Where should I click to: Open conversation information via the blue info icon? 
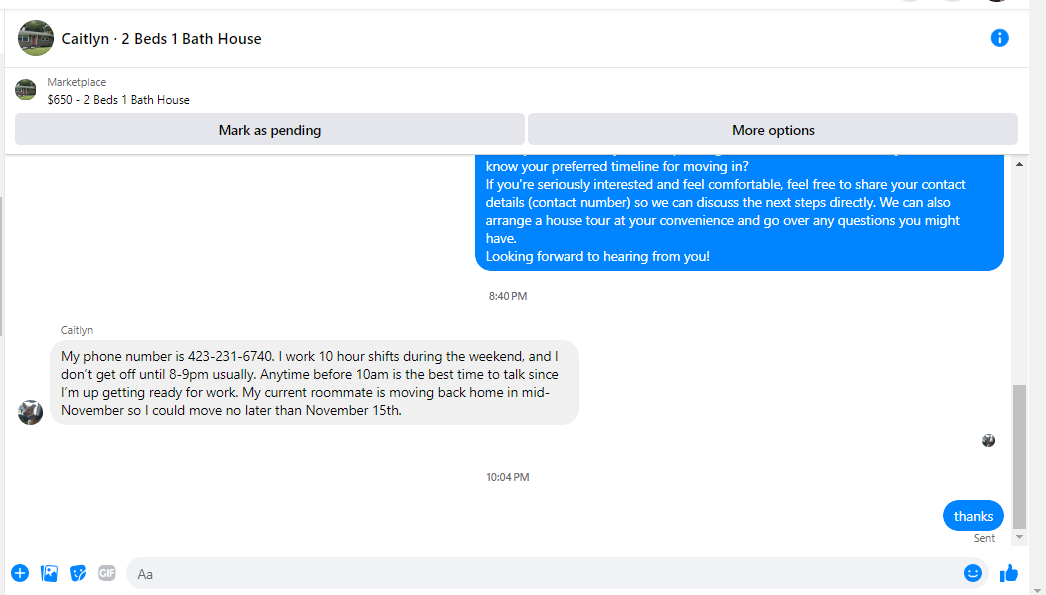point(999,38)
